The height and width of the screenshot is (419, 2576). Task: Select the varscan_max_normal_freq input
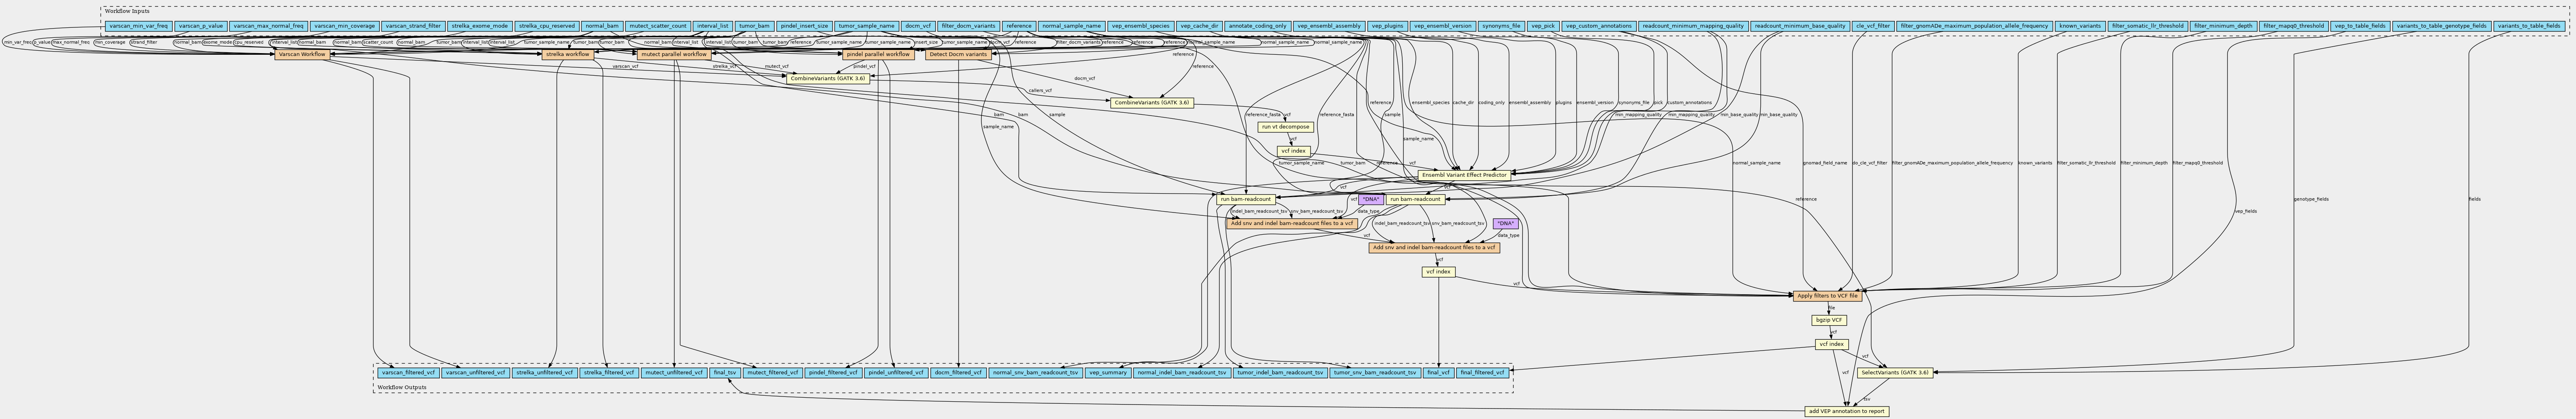[267, 26]
